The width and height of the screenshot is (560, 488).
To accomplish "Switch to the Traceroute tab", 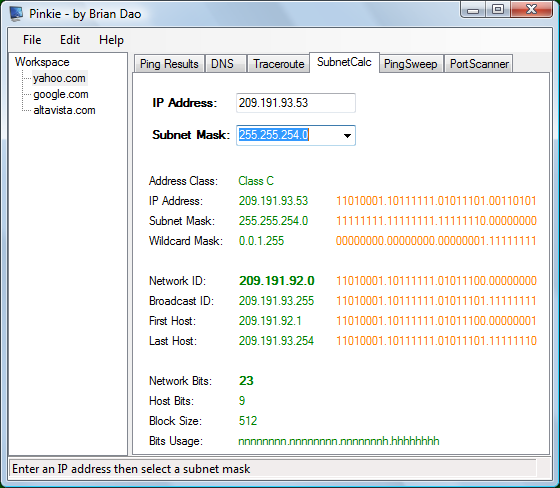I will point(278,64).
